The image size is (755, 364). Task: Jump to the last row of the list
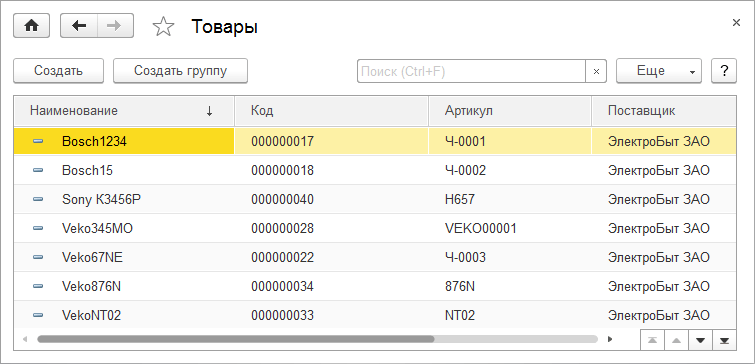724,340
